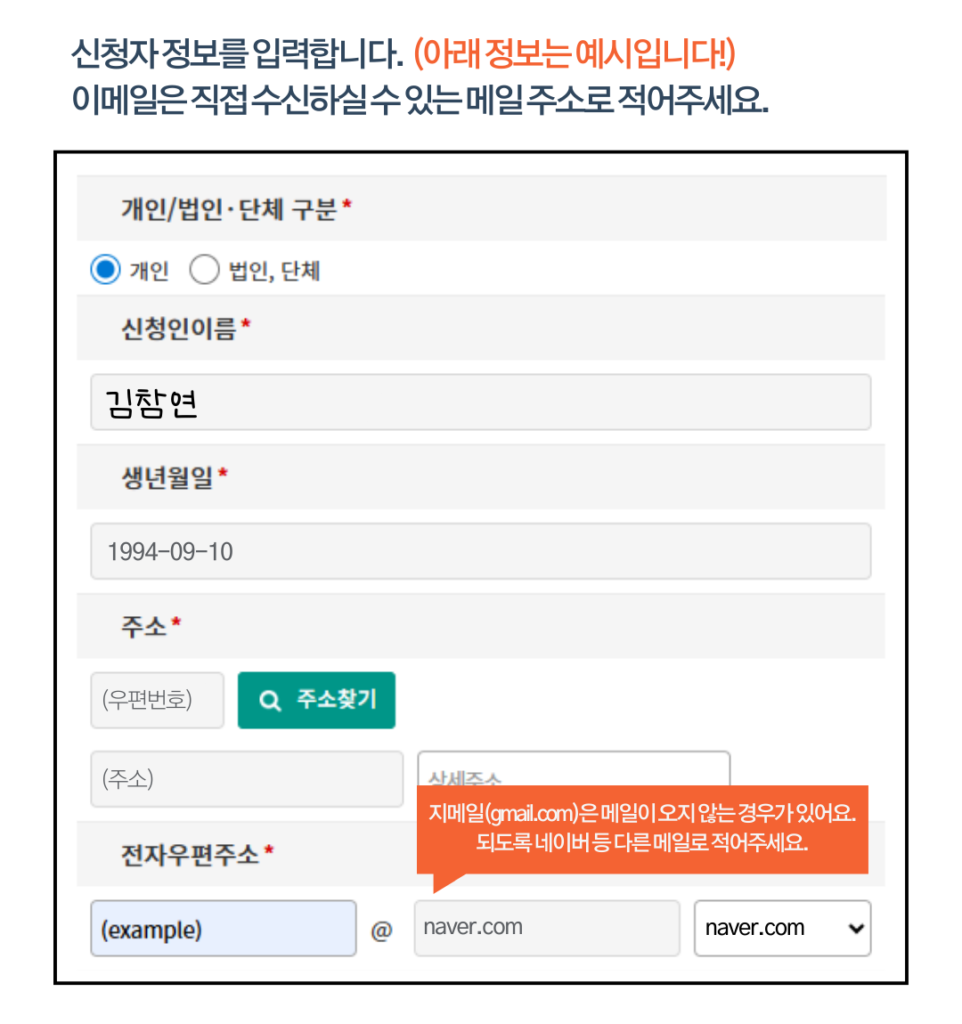Focus the 신청인이름 name field
This screenshot has width=962, height=1024.
pos(481,402)
